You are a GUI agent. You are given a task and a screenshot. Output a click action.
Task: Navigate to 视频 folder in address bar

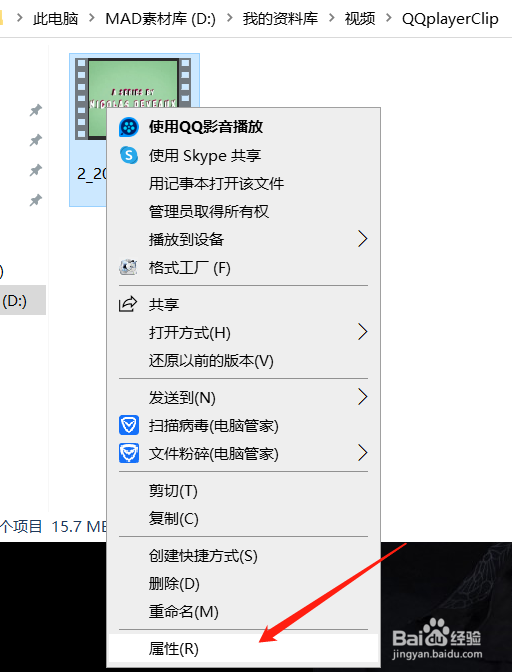pyautogui.click(x=360, y=18)
